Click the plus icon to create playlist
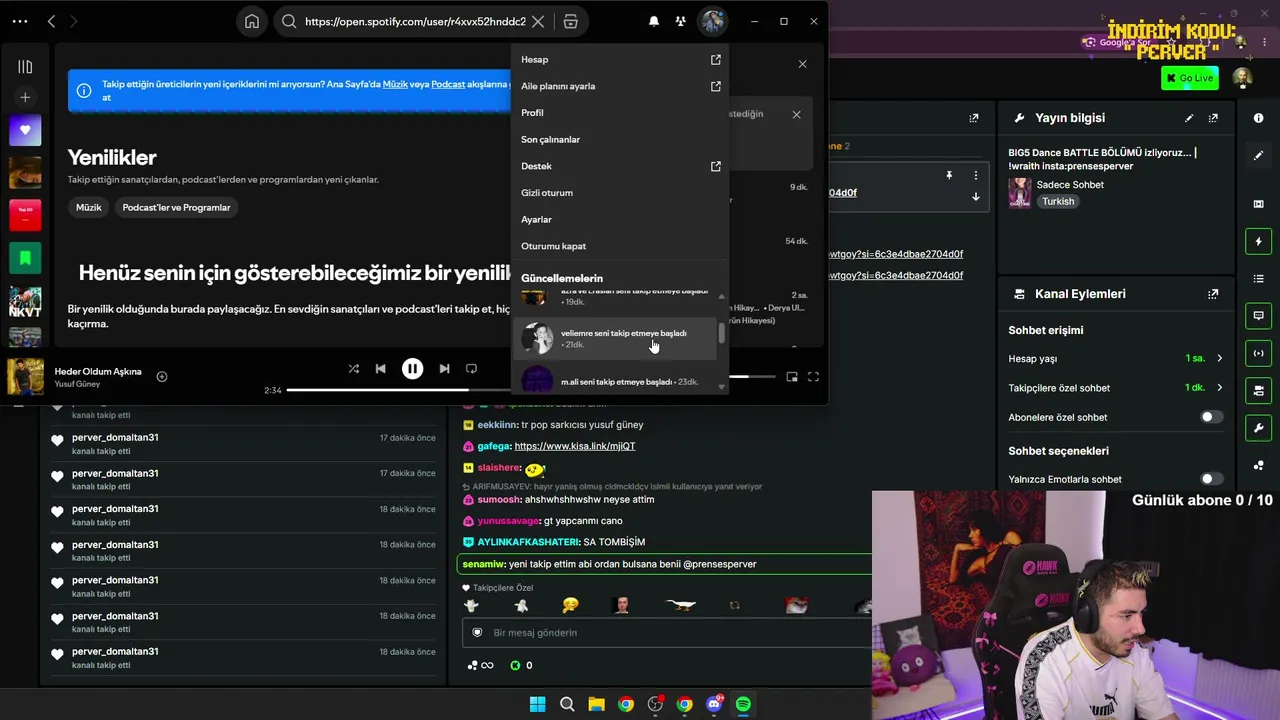This screenshot has height=720, width=1280. 25,97
